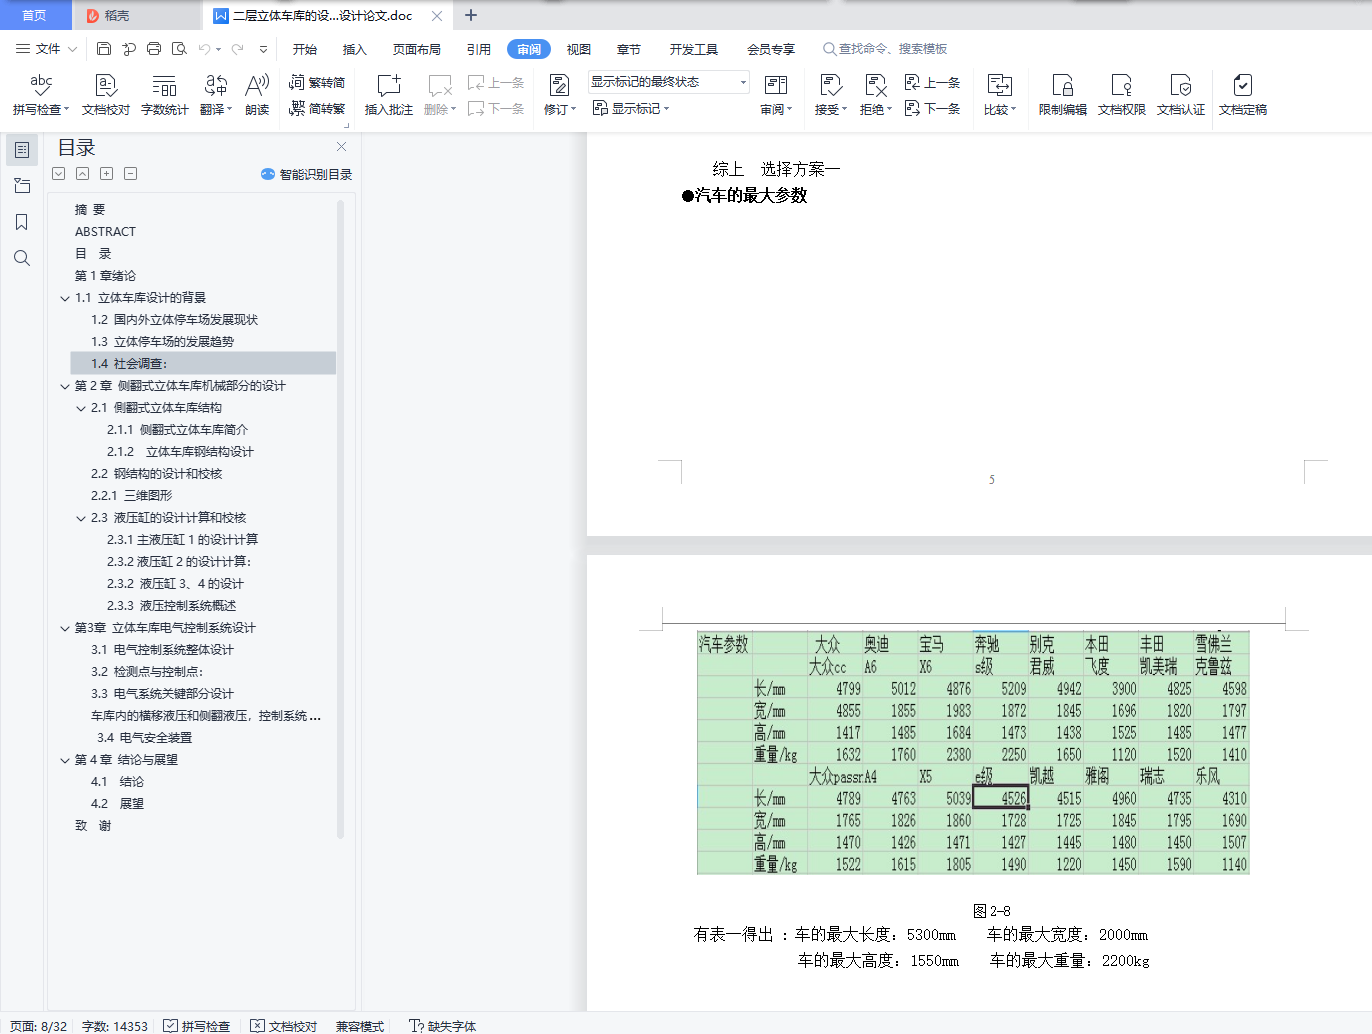
Task: Switch to the 引用 ribbon tab
Action: click(479, 49)
